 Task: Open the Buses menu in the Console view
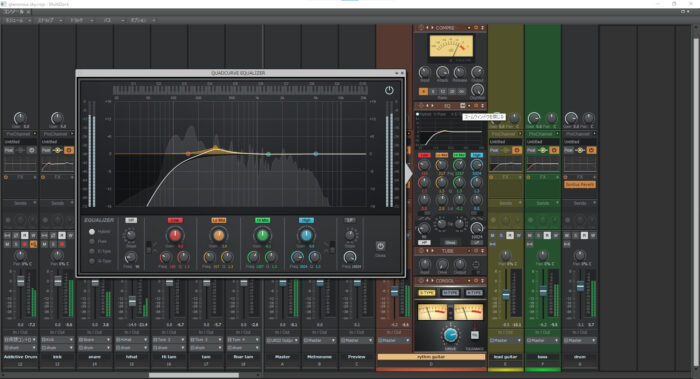coord(112,20)
